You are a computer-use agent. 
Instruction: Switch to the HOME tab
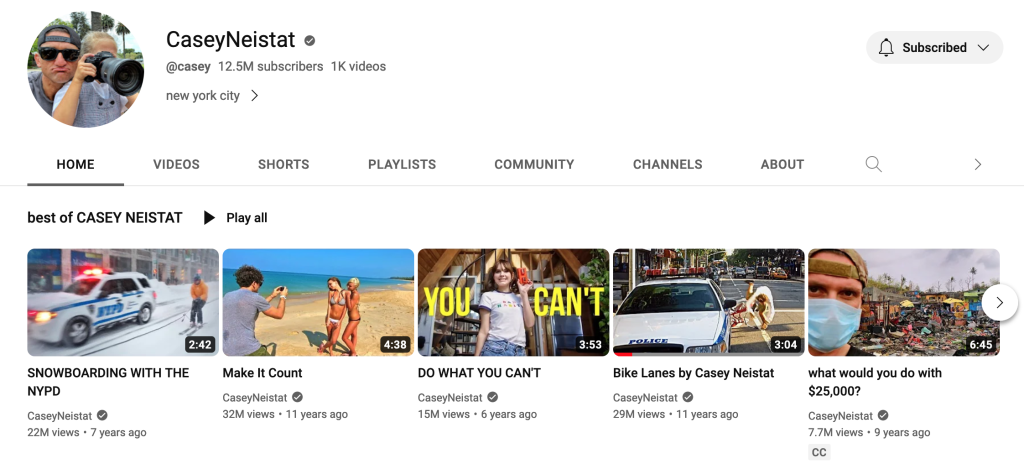[75, 165]
